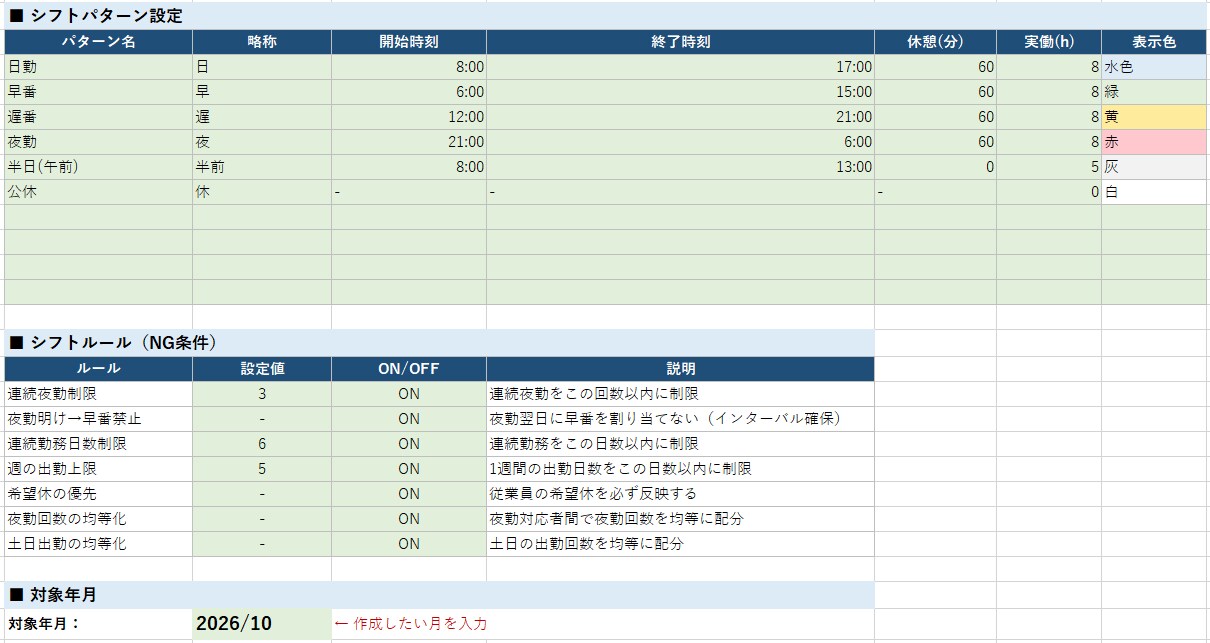1210x643 pixels.
Task: Toggle ON/OFF cell for 週の出勤上限
Action: point(409,469)
